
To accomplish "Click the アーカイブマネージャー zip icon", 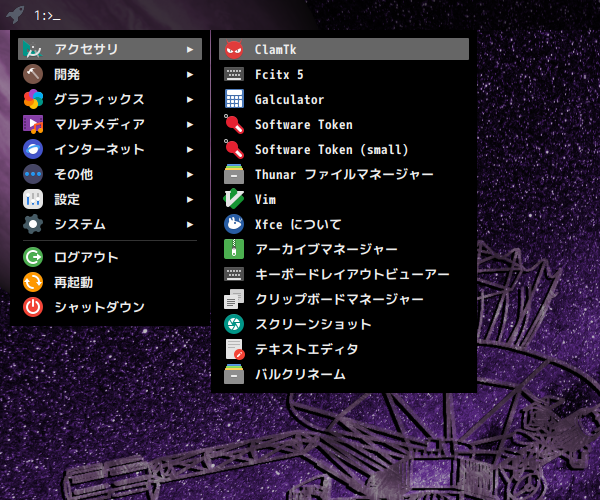I will point(234,249).
